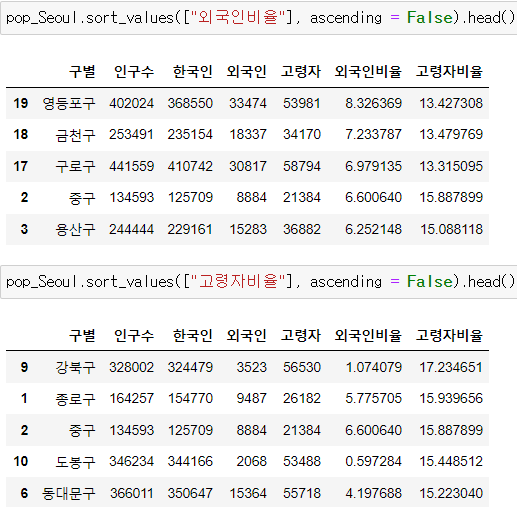The image size is (517, 507).
Task: Click the 영등포구 cell
Action: point(69,103)
